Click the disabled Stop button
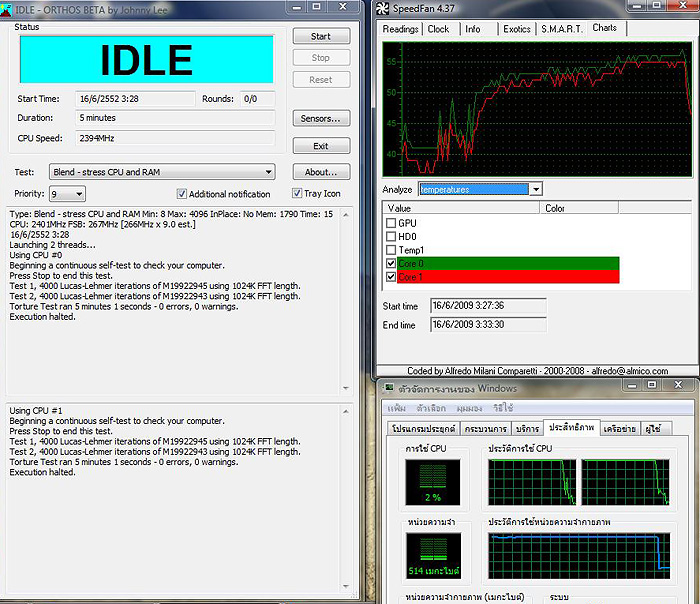The image size is (700, 604). click(321, 58)
